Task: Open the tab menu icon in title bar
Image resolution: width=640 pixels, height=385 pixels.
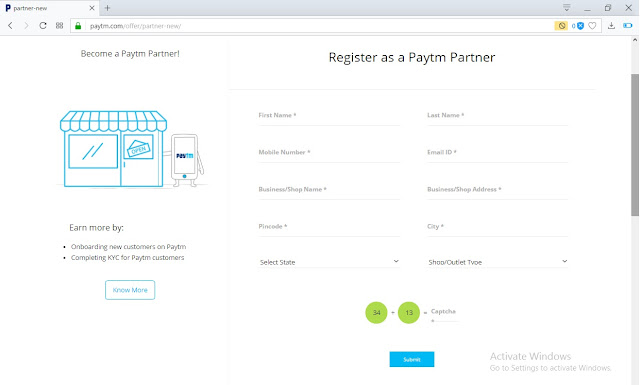Action: [x=567, y=8]
